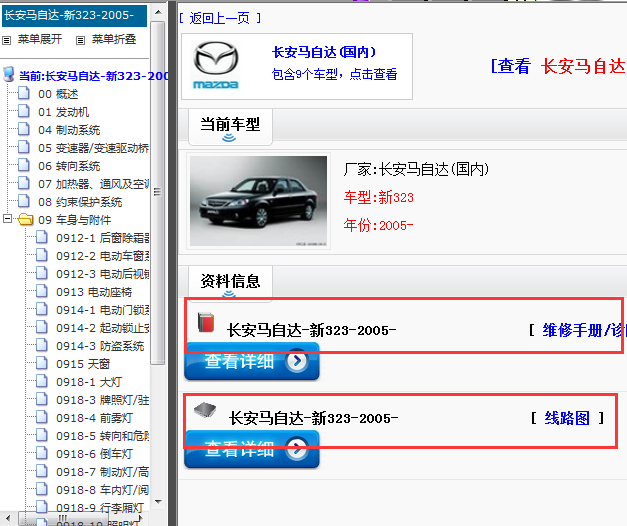This screenshot has width=627, height=526.
Task: Open tree item 01 发动机
Action: 64,112
